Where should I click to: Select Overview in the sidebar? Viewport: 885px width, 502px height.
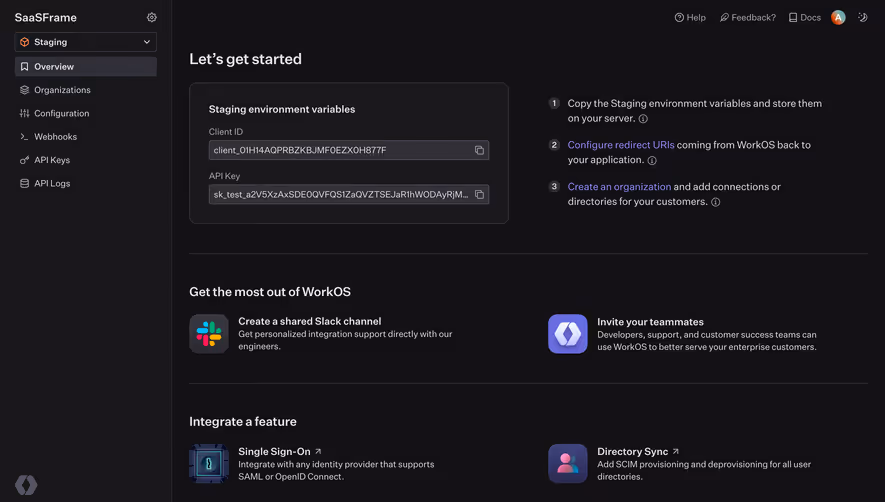click(85, 67)
